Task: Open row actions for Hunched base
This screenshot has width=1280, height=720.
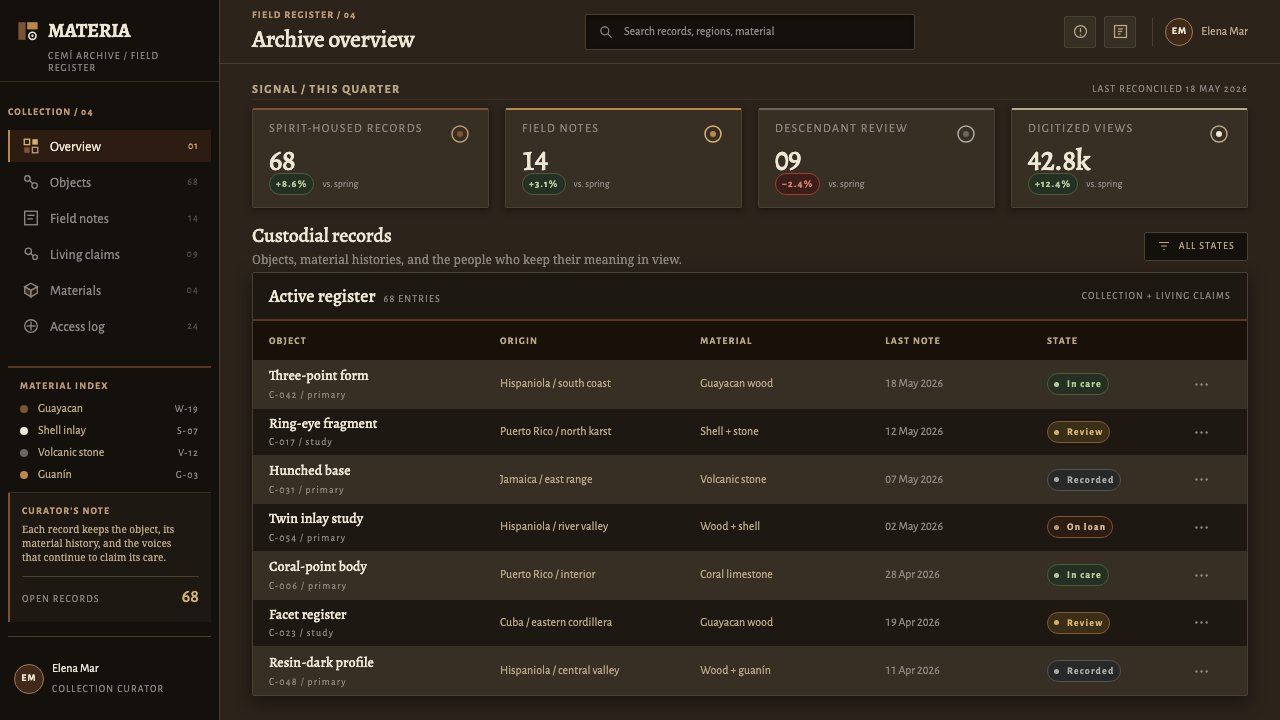Action: coord(1201,480)
